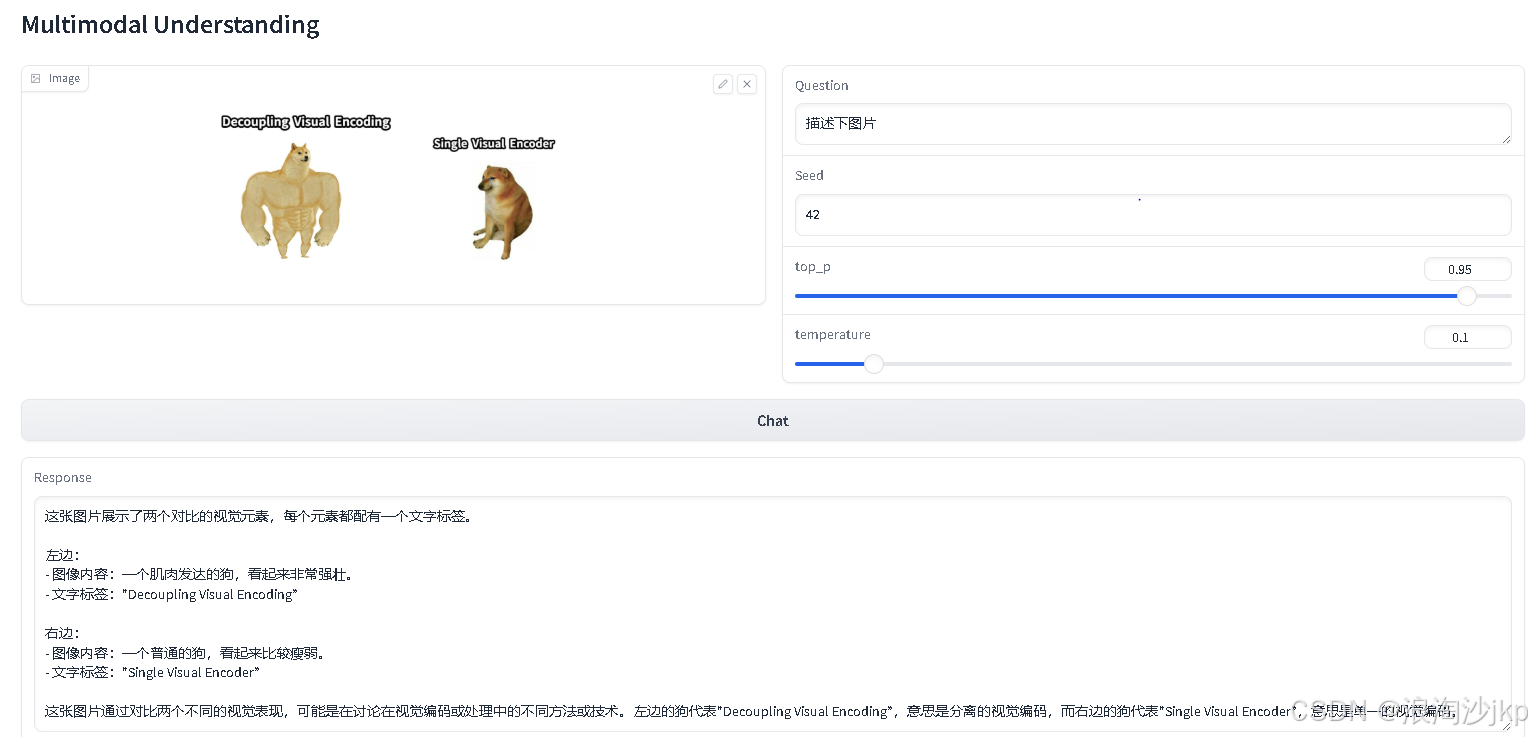Image resolution: width=1532 pixels, height=737 pixels.
Task: Click the response line starting with '右边:'
Action: pos(61,633)
